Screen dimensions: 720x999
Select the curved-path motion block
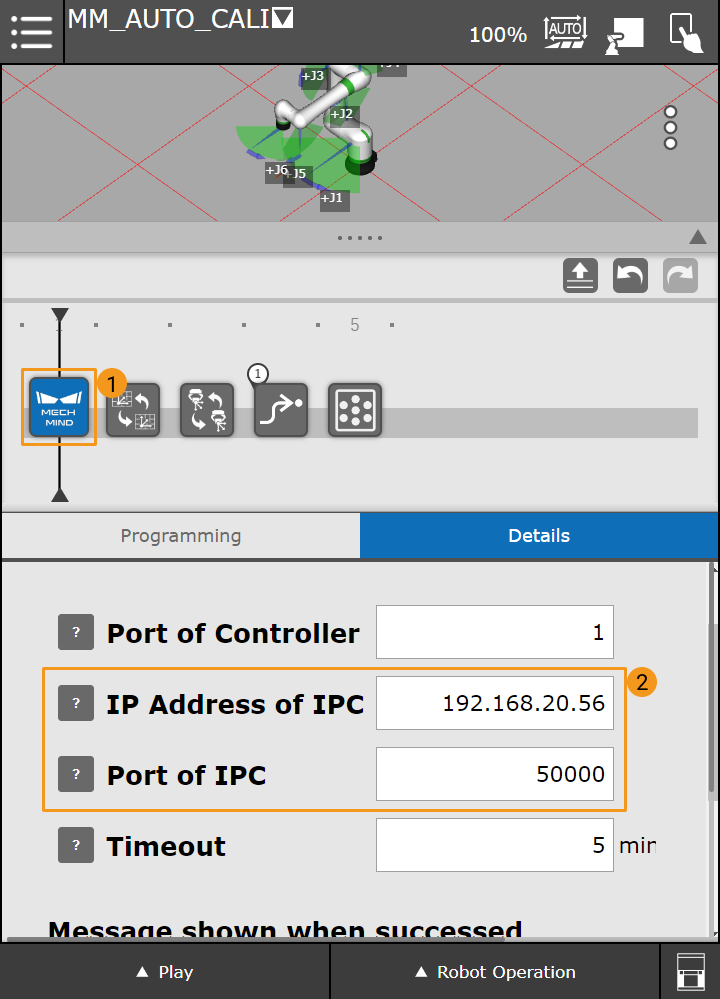[x=281, y=410]
